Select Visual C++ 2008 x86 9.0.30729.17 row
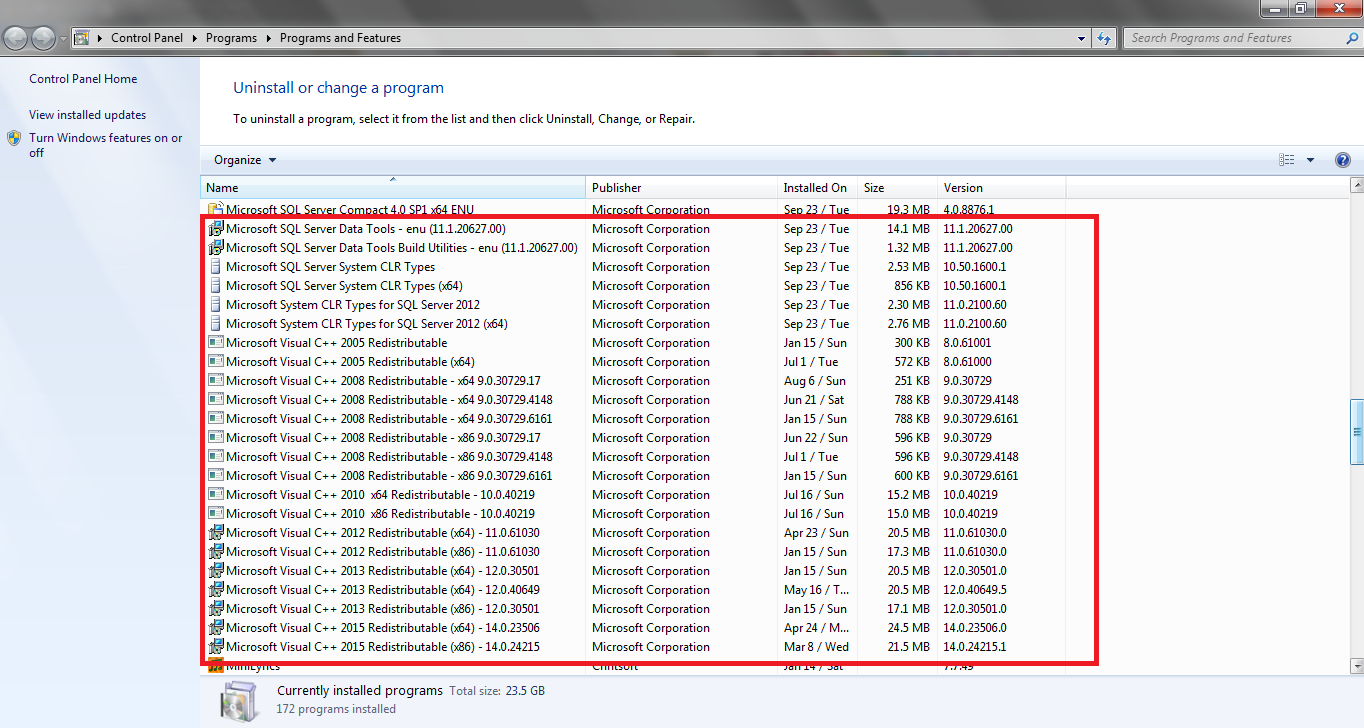Viewport: 1364px width, 728px height. 633,438
